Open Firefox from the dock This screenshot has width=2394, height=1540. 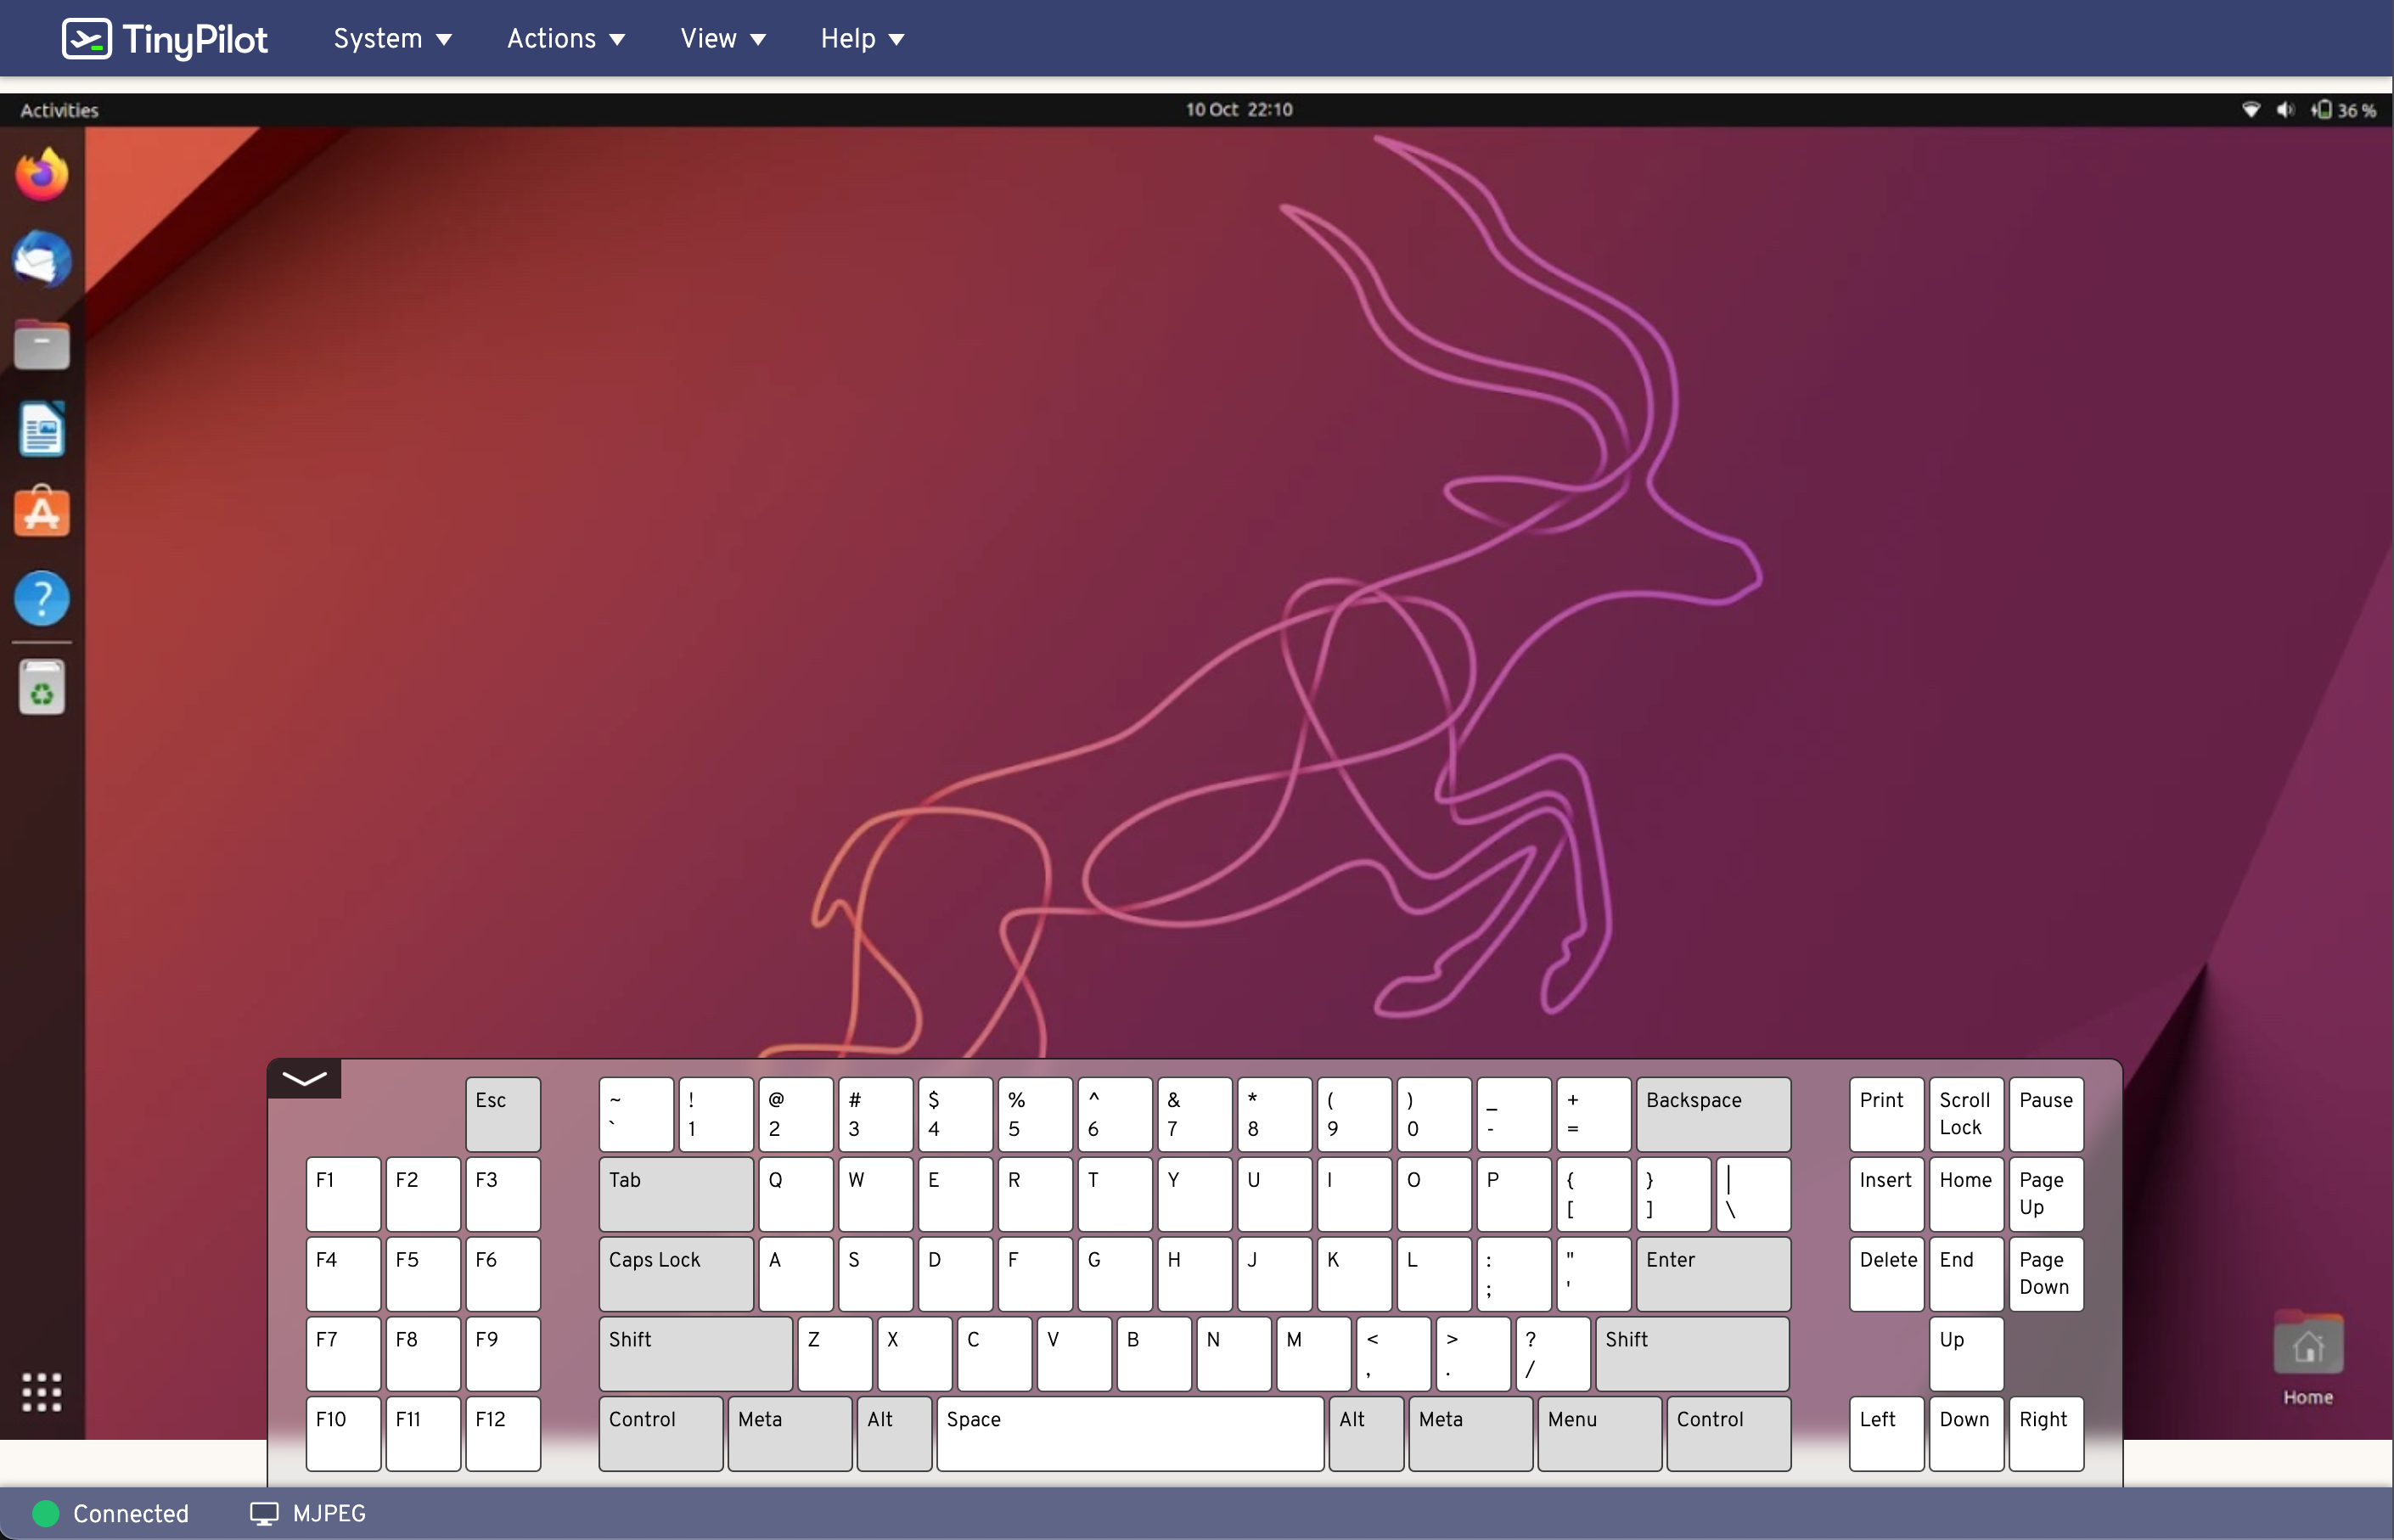point(41,174)
